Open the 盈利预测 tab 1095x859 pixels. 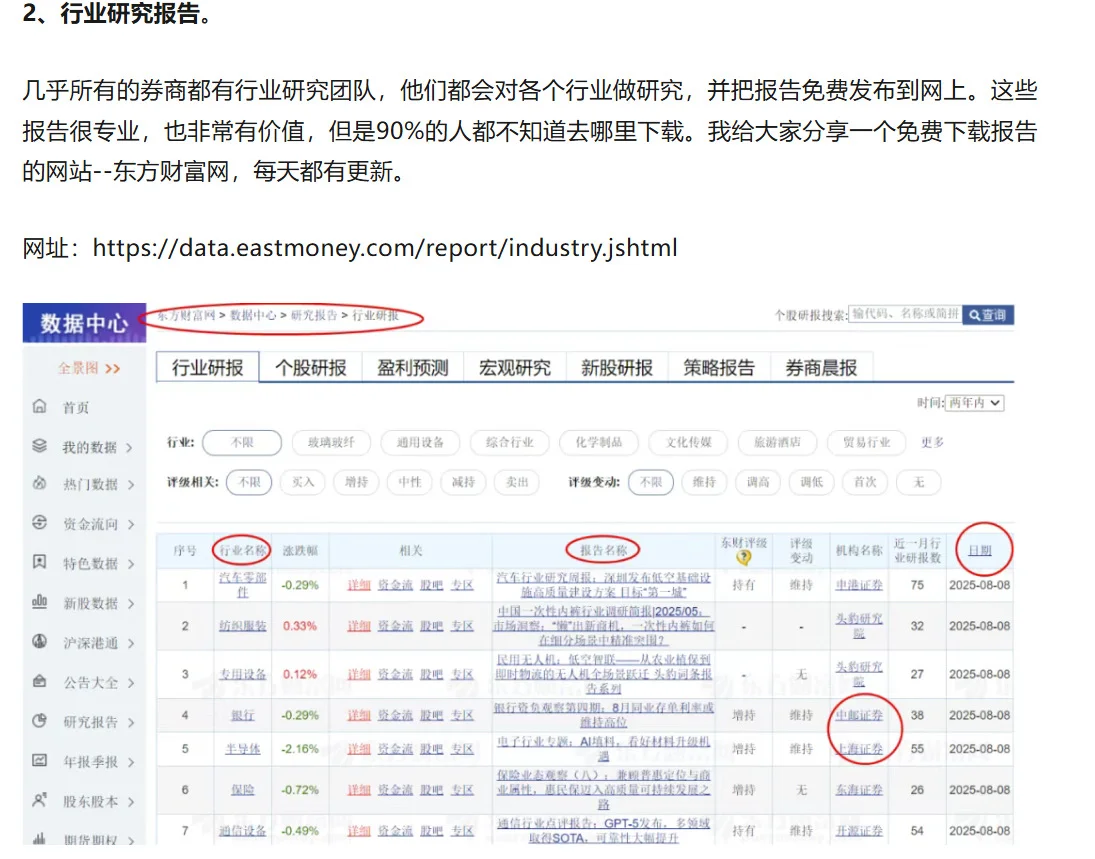click(413, 367)
